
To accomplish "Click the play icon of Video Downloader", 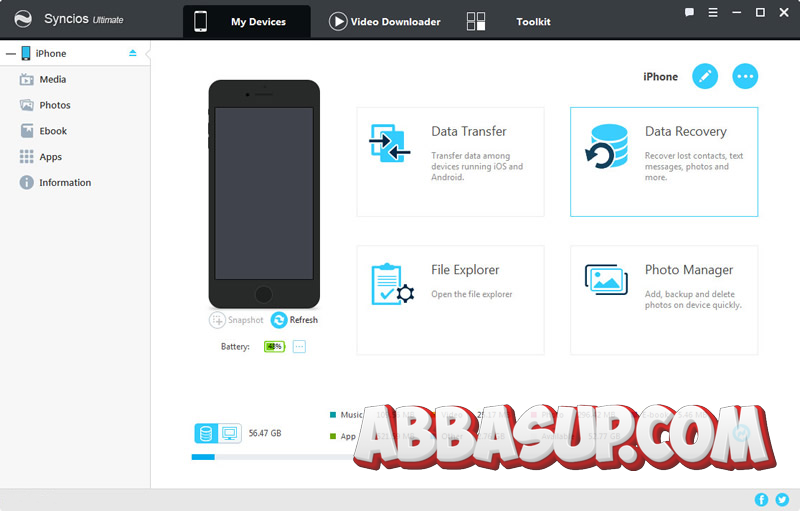I will pyautogui.click(x=338, y=21).
